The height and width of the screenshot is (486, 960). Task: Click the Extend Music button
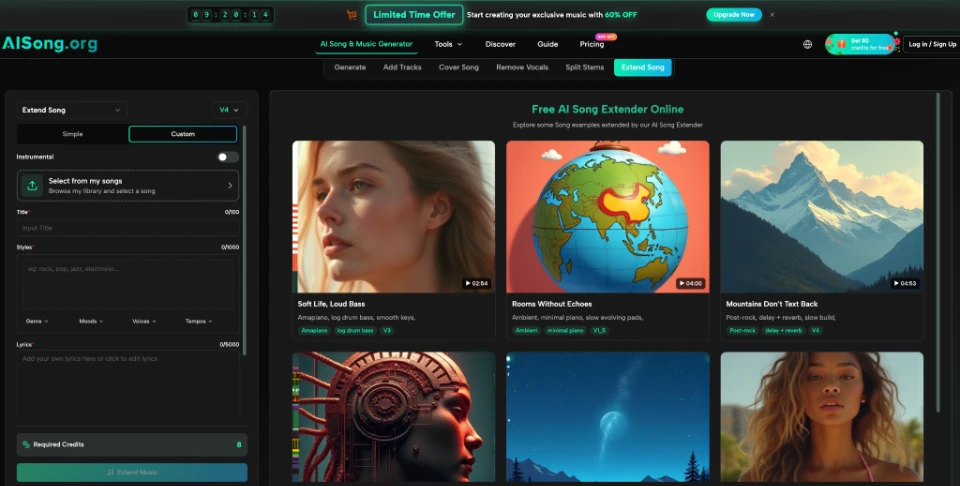(132, 473)
